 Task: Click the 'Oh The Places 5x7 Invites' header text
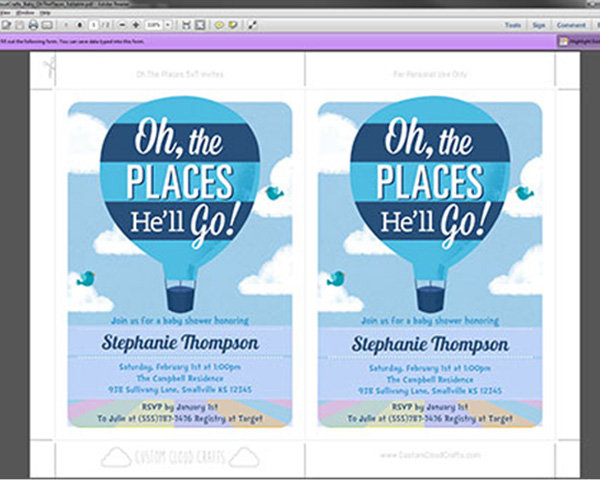[180, 74]
